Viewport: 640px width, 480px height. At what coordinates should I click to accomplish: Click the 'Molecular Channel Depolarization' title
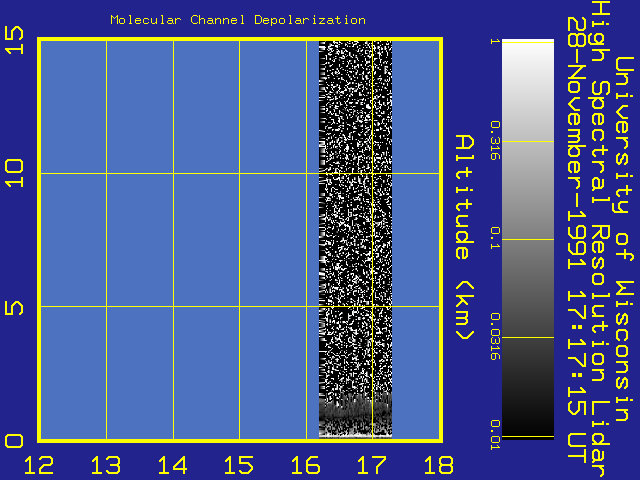coord(238,20)
